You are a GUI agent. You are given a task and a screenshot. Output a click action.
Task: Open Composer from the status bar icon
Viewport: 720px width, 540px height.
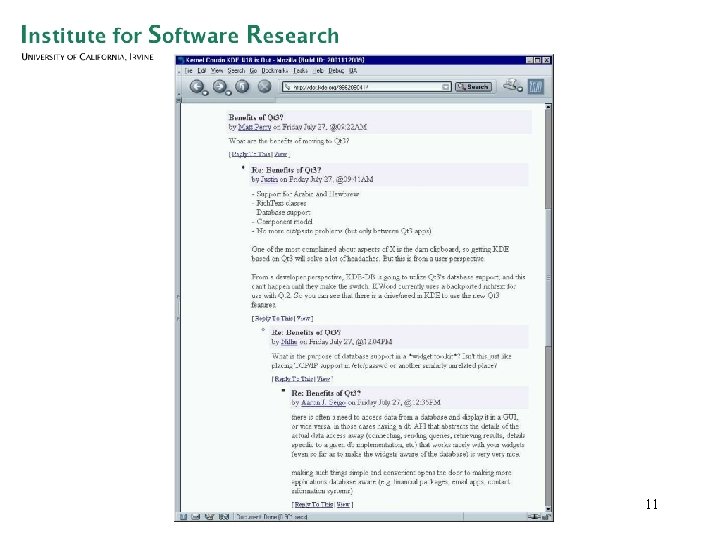209,517
